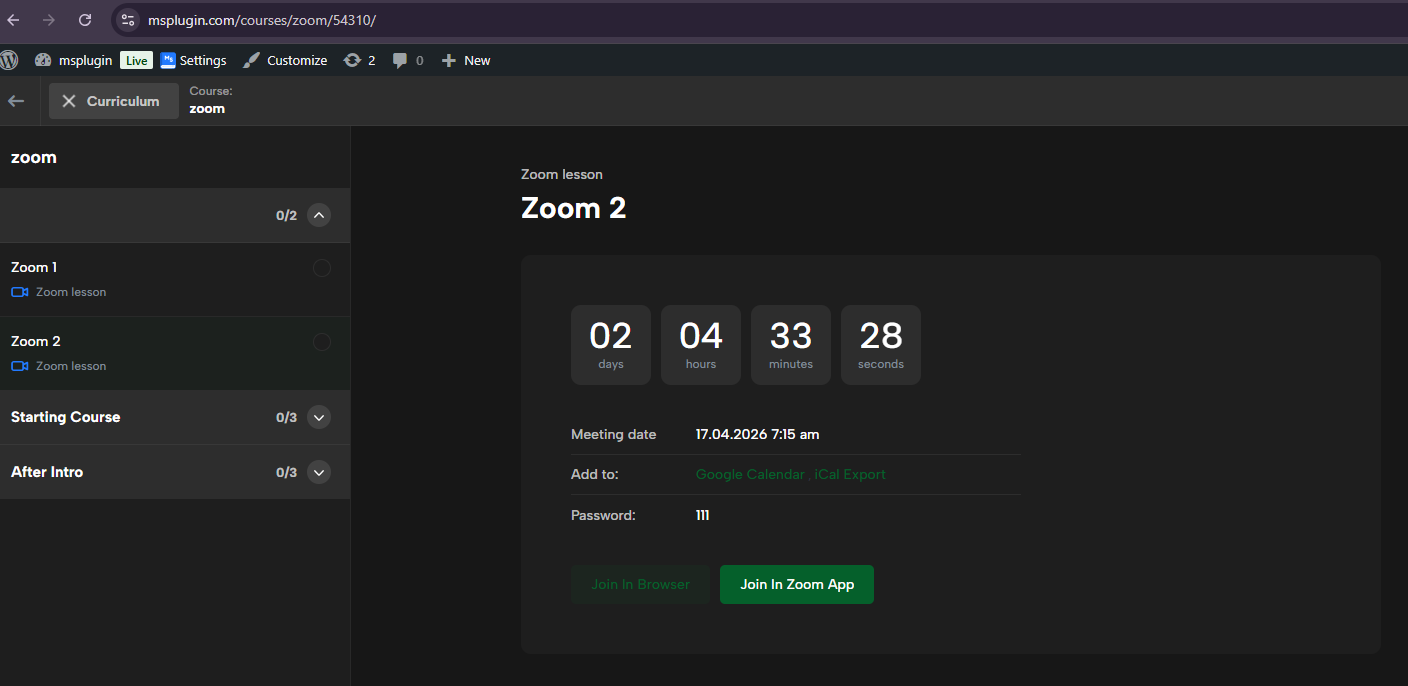Click the msplugin.com URL address field
Viewport: 1408px width, 686px height.
tap(262, 20)
